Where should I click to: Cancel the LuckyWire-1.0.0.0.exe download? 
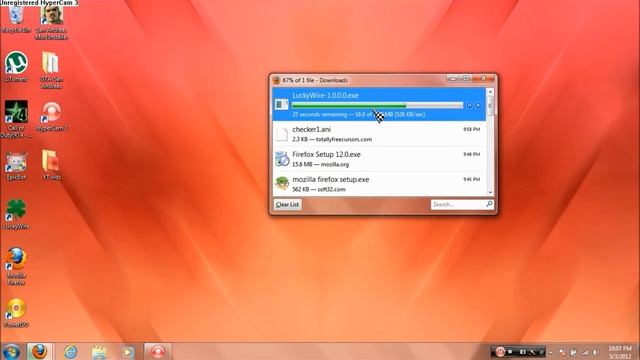click(x=478, y=105)
